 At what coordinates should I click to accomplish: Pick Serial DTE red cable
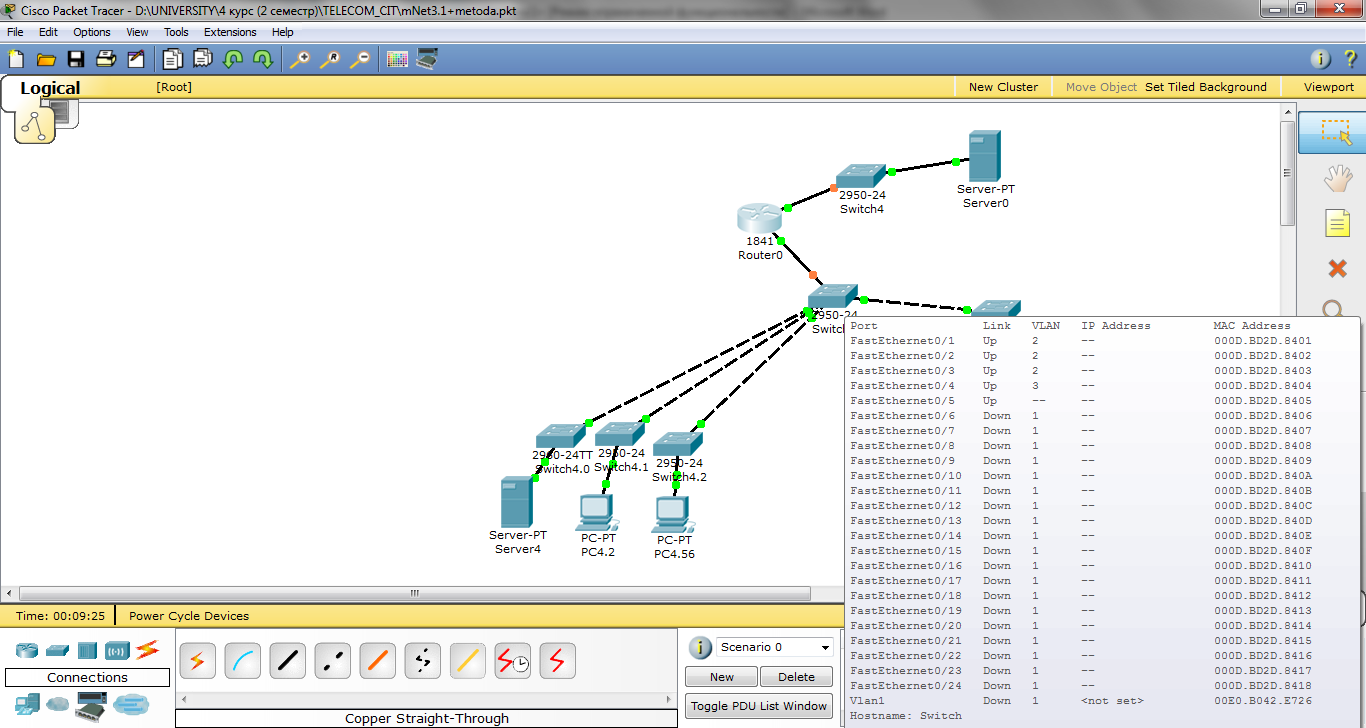tap(557, 660)
